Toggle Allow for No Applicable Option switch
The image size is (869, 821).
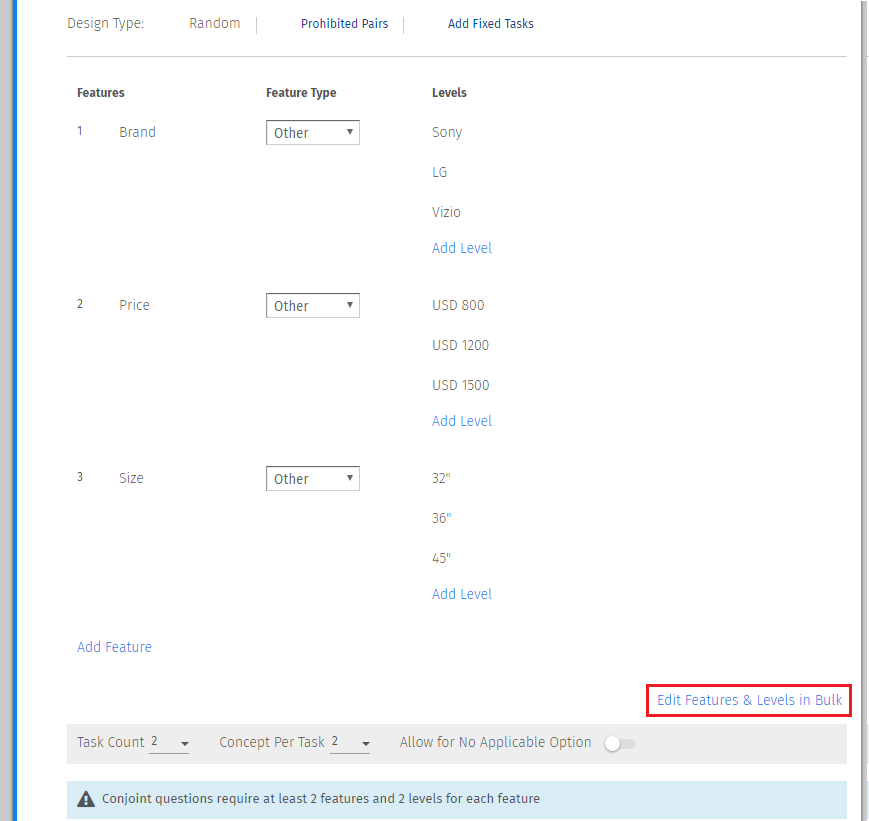click(620, 743)
